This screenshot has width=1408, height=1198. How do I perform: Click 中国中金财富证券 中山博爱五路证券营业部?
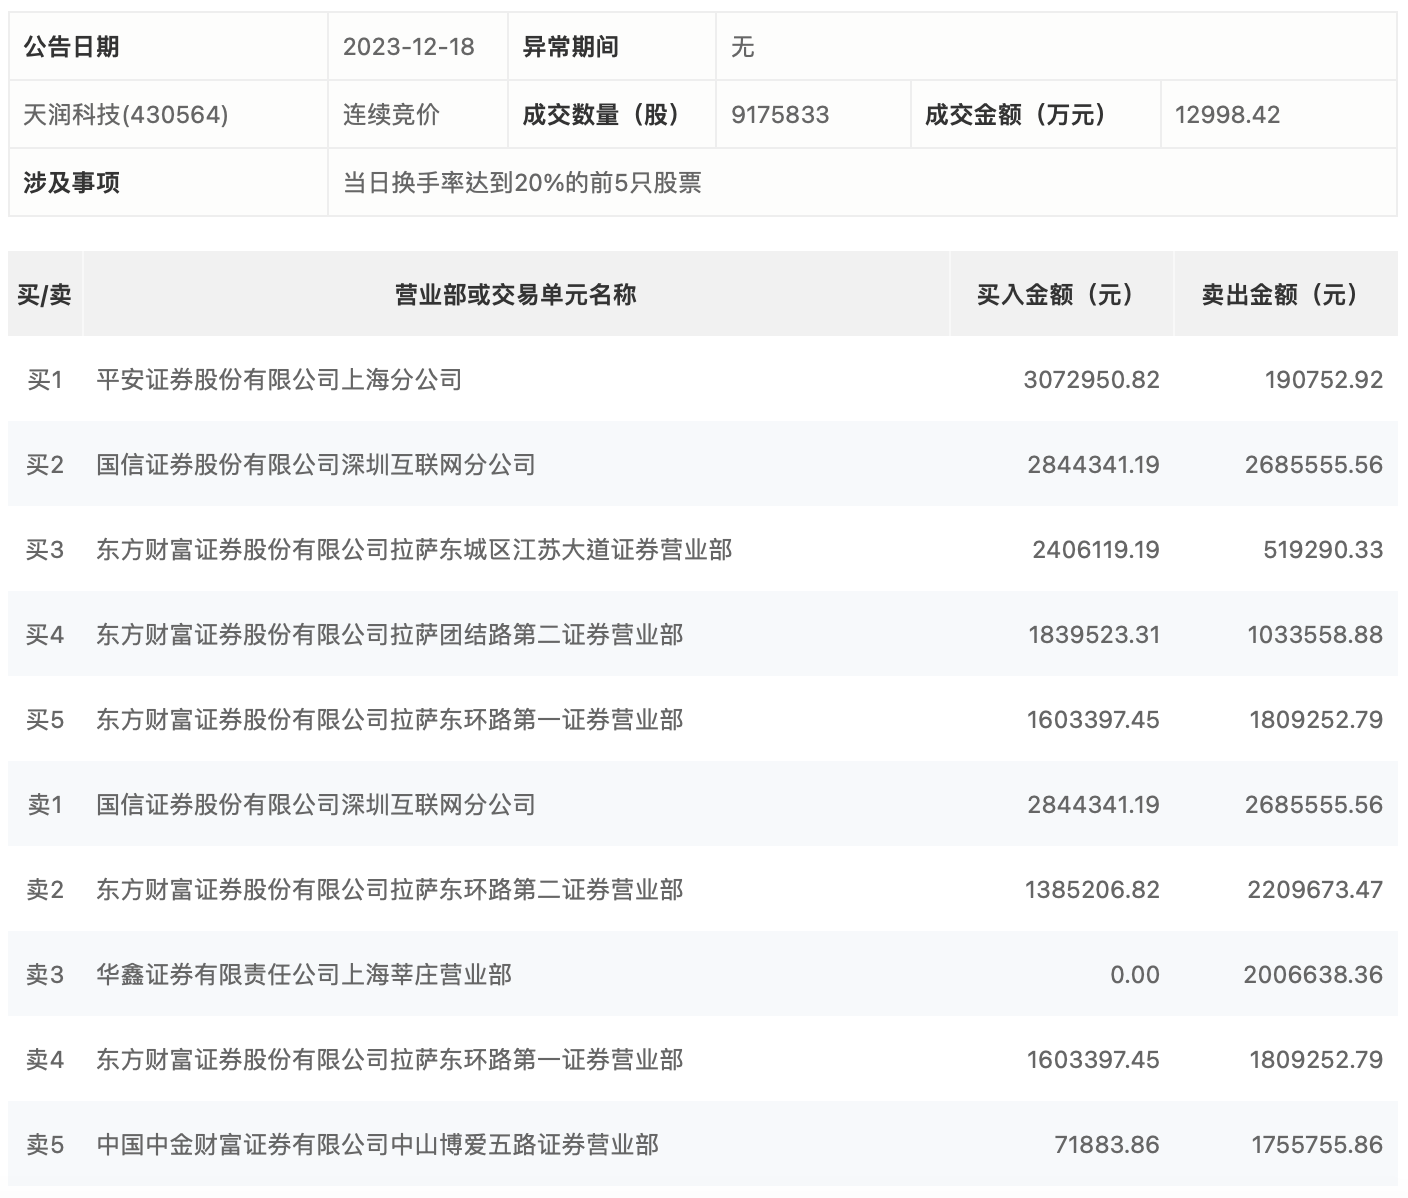[x=378, y=1145]
